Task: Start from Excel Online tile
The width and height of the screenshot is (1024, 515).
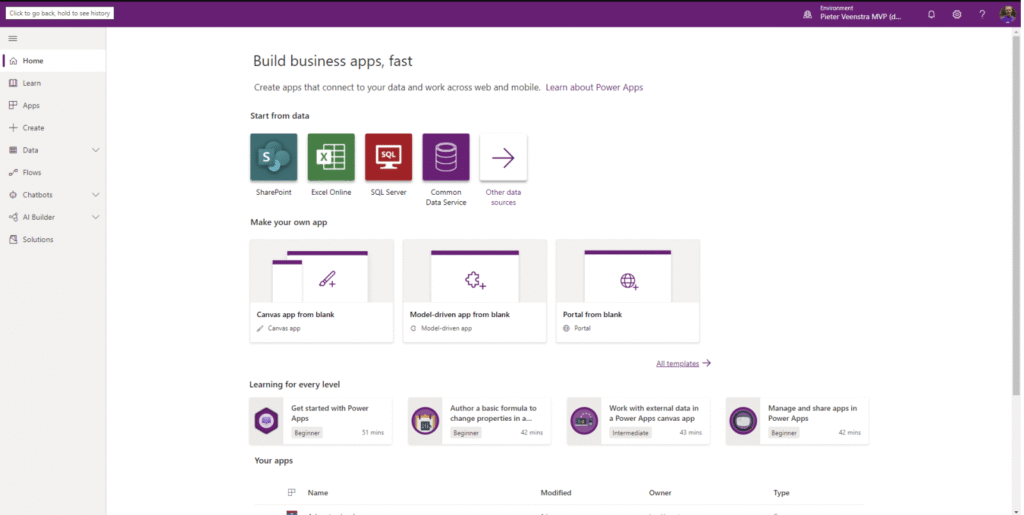Action: [331, 157]
